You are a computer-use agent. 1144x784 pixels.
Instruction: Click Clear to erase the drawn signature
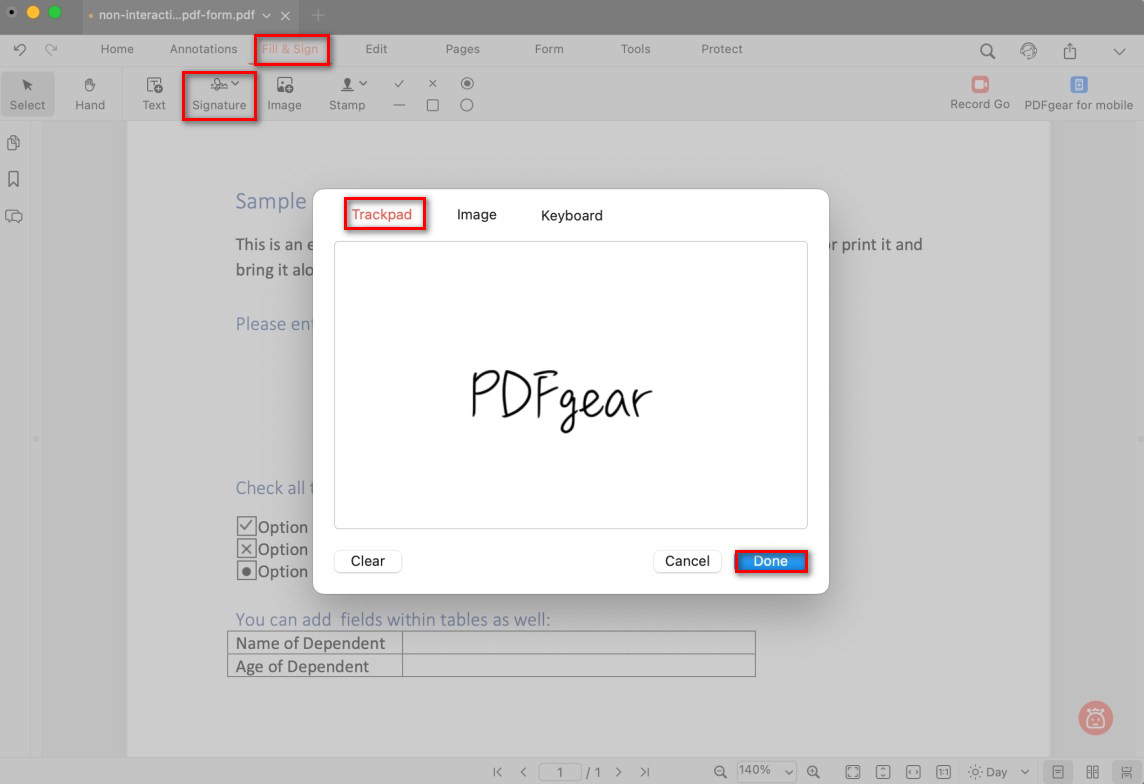367,561
